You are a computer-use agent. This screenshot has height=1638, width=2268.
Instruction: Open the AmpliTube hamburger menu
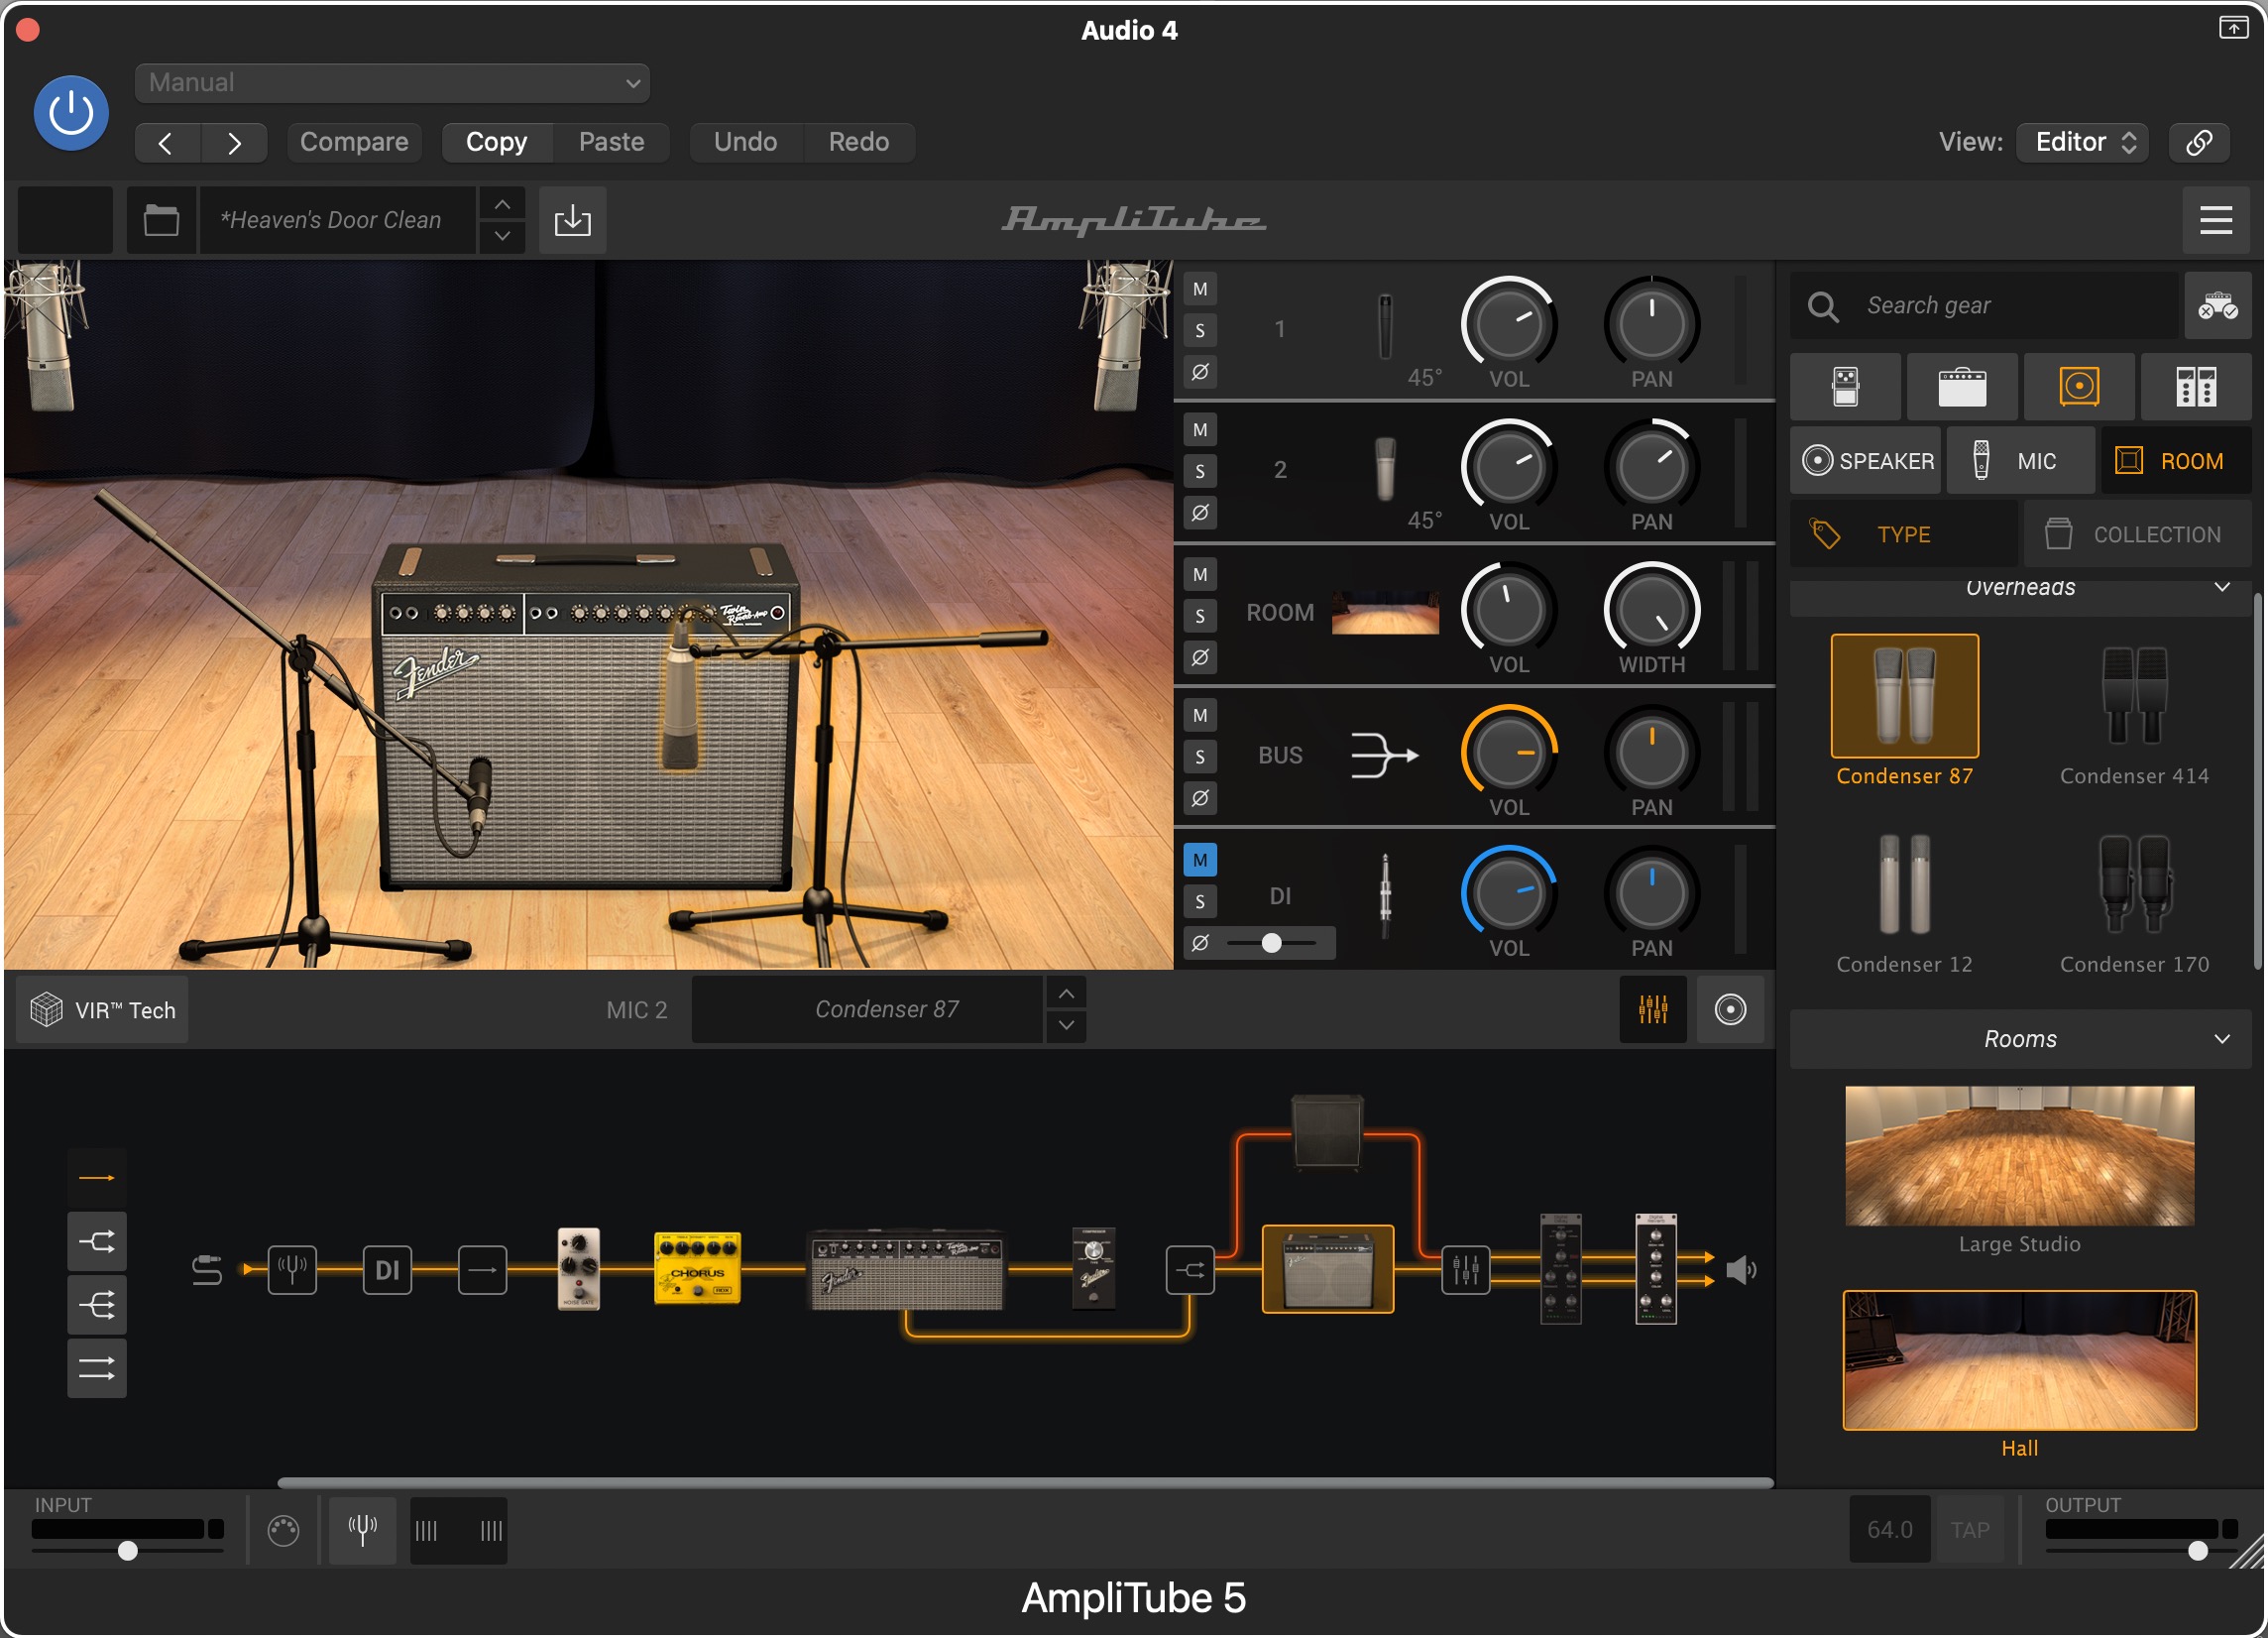[x=2215, y=219]
